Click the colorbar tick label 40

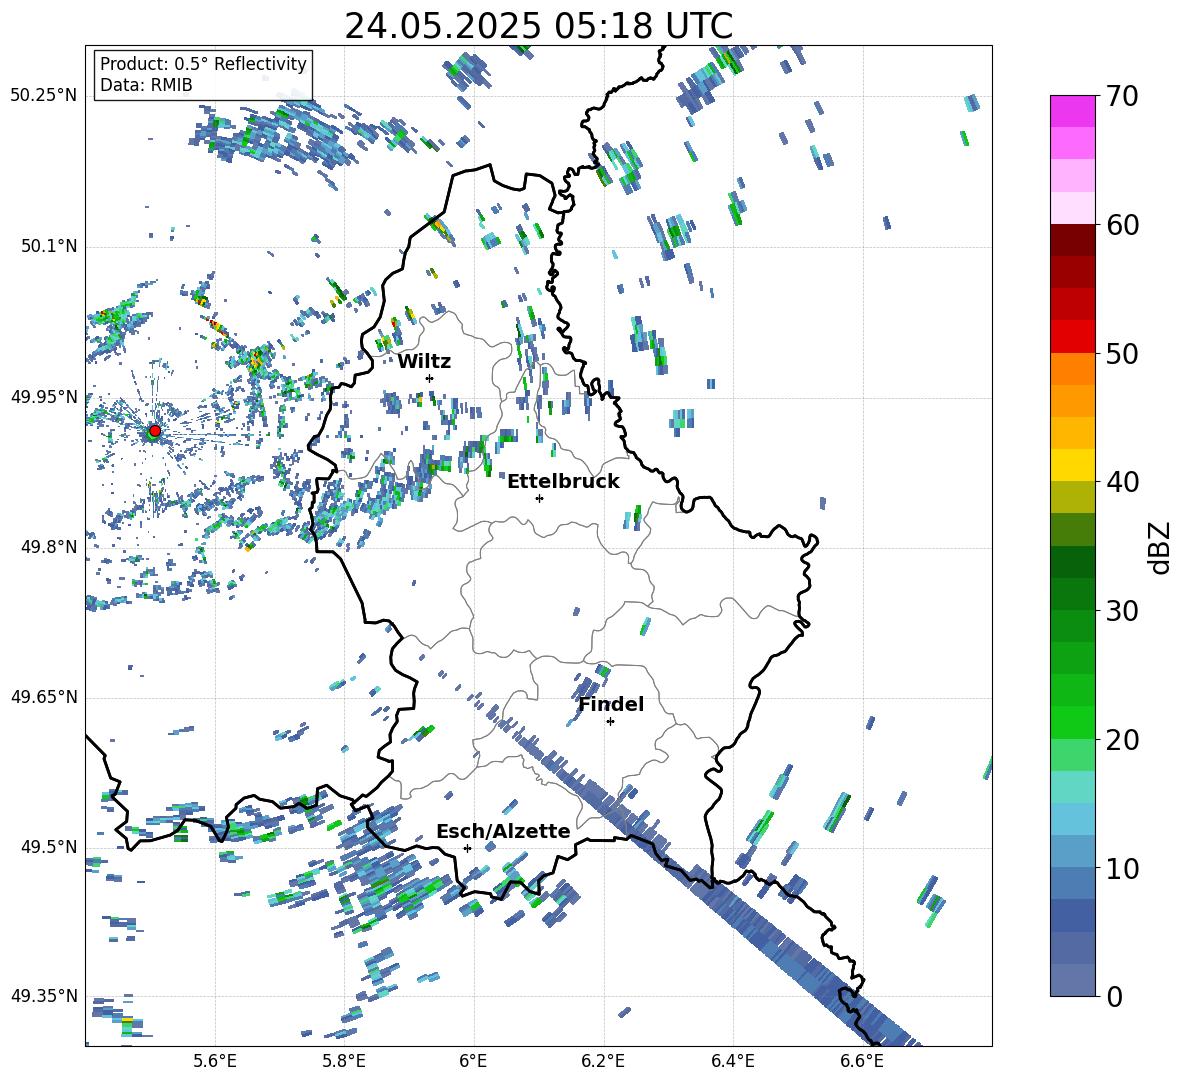coord(1122,482)
